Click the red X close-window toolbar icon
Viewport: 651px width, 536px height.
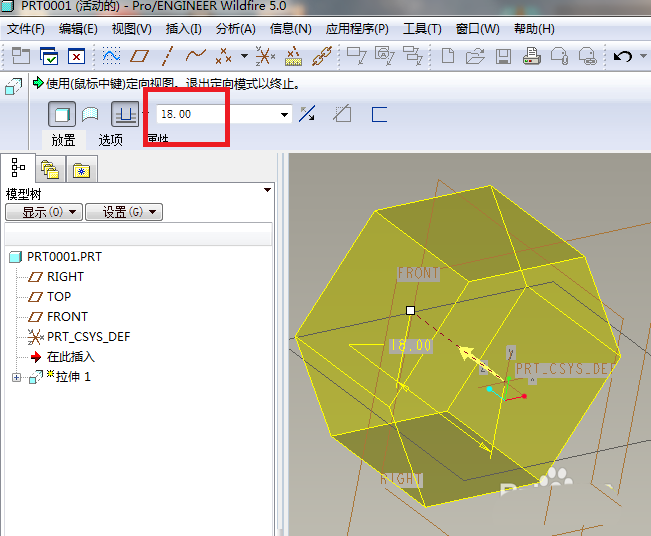point(76,56)
